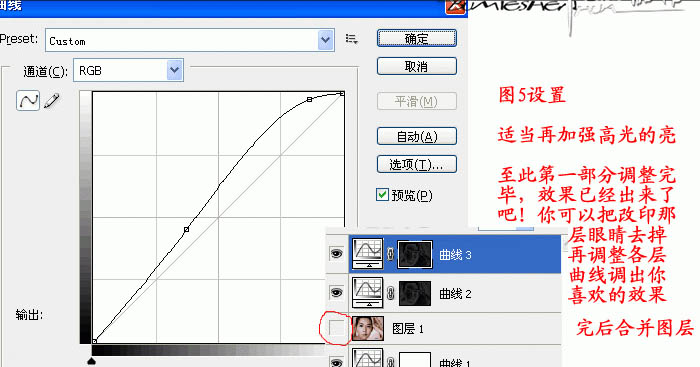Click the chain link icon on 曲线 2
This screenshot has width=700, height=367.
[x=391, y=293]
